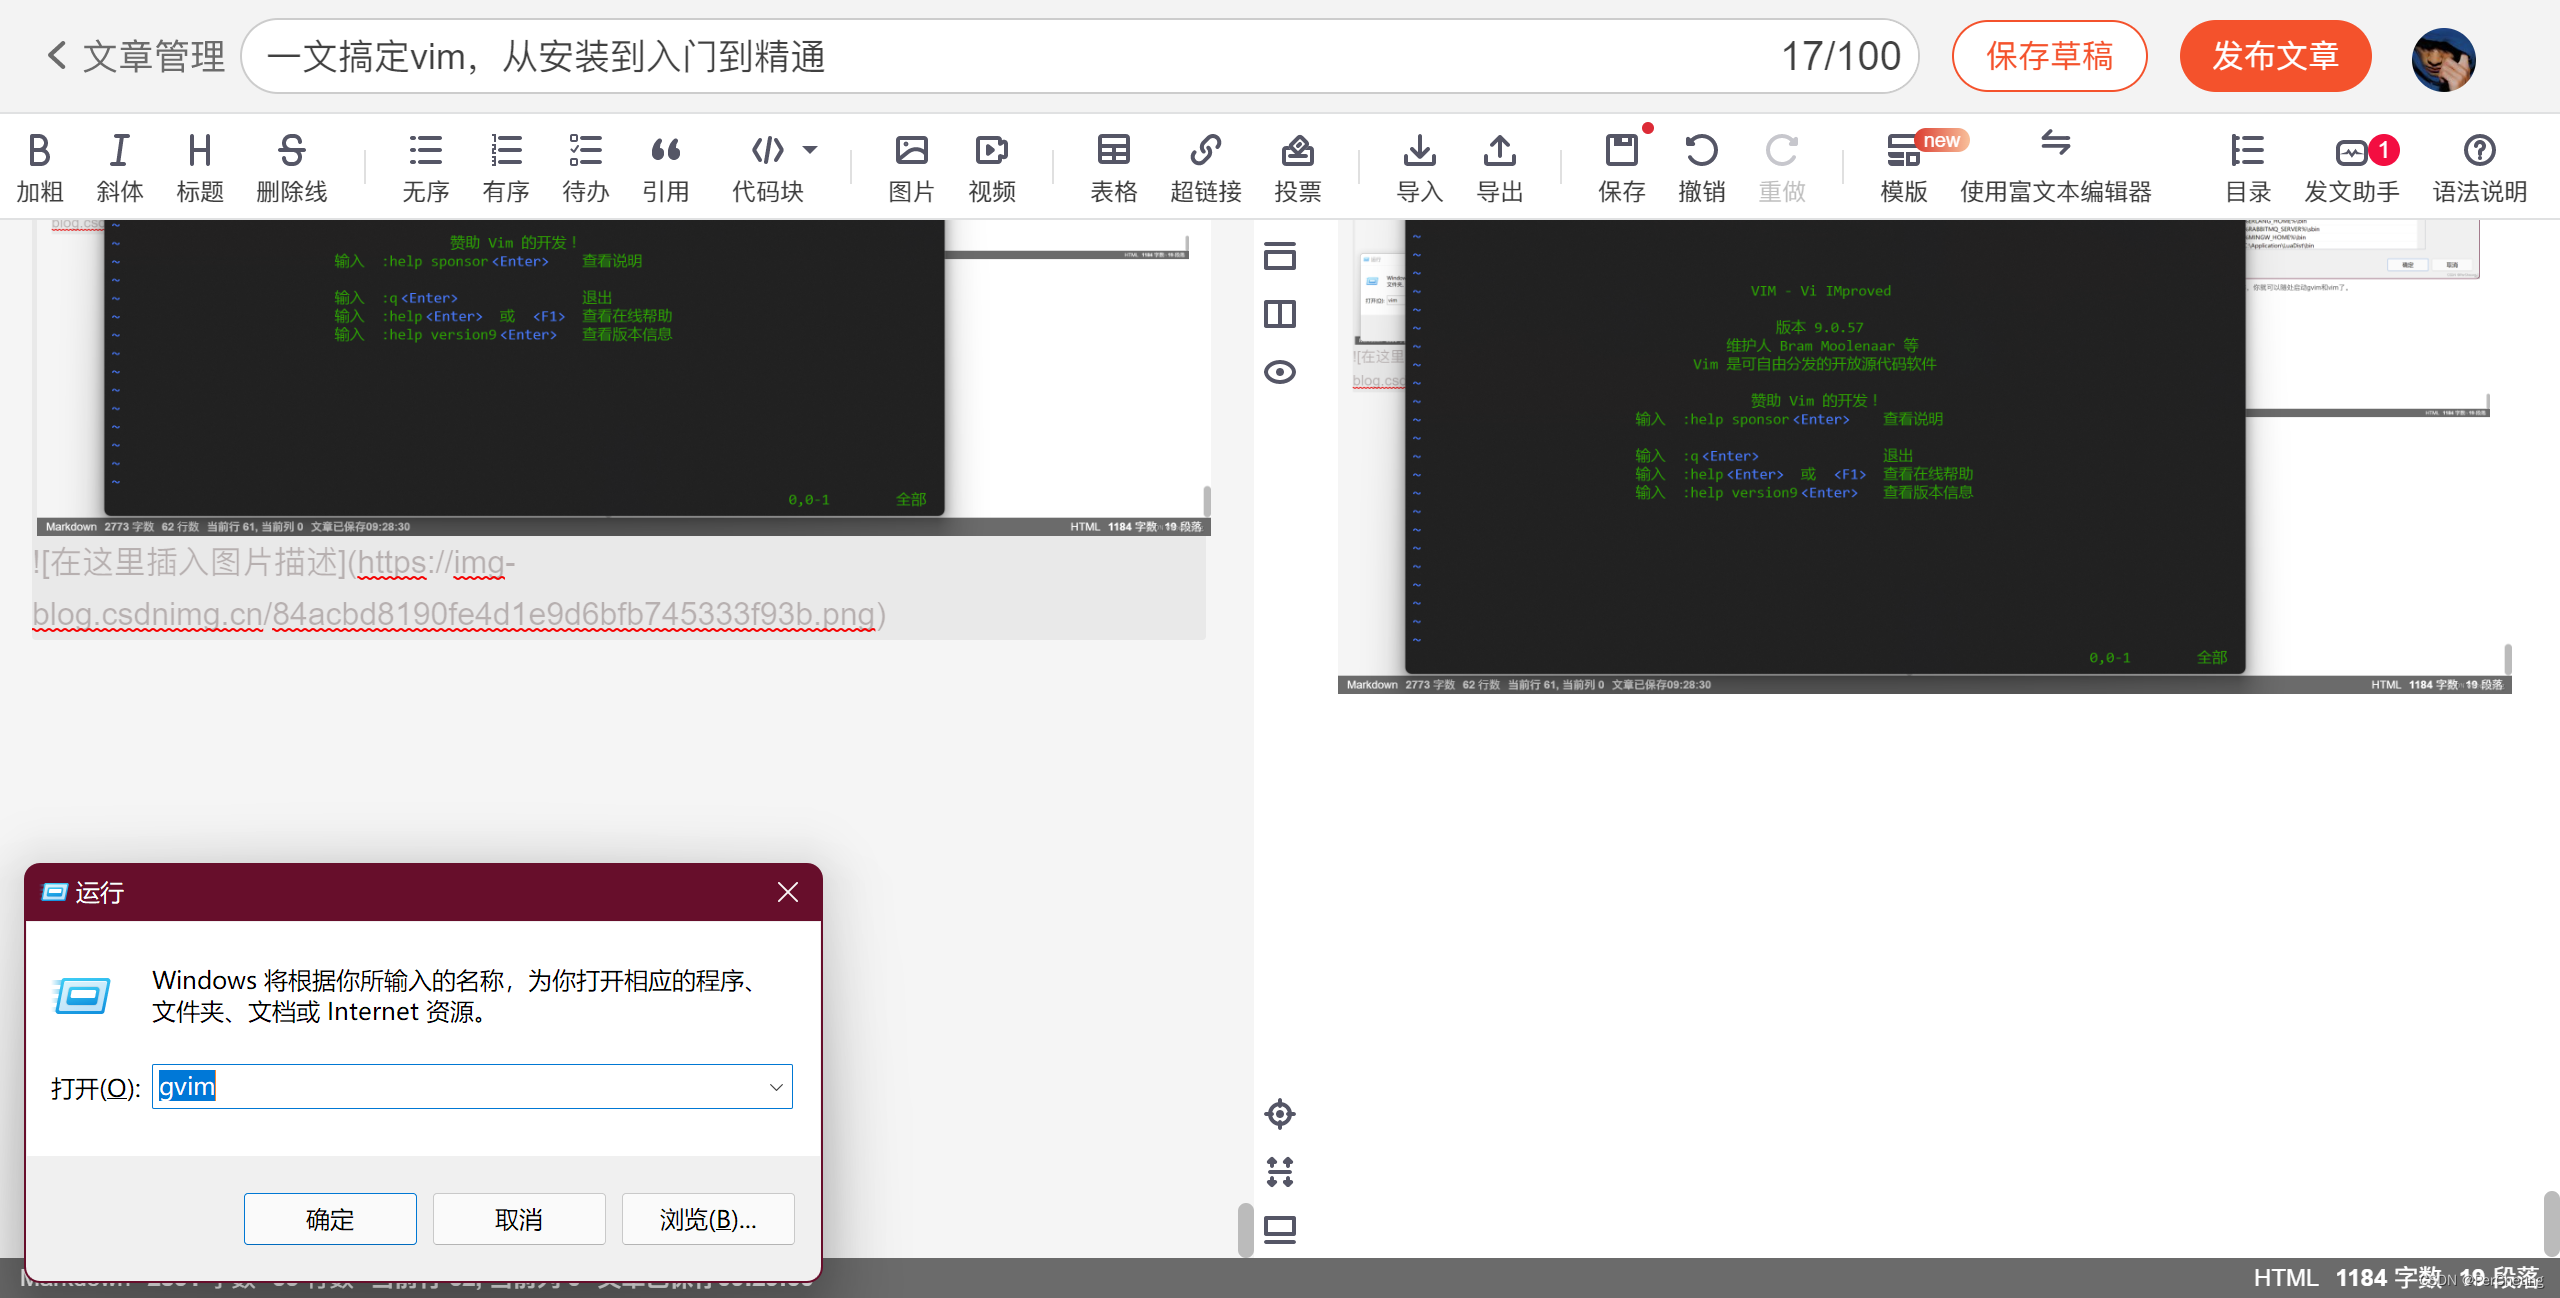Open the 发文助手 assistant panel
Viewport: 2560px width, 1298px height.
pos(2352,165)
